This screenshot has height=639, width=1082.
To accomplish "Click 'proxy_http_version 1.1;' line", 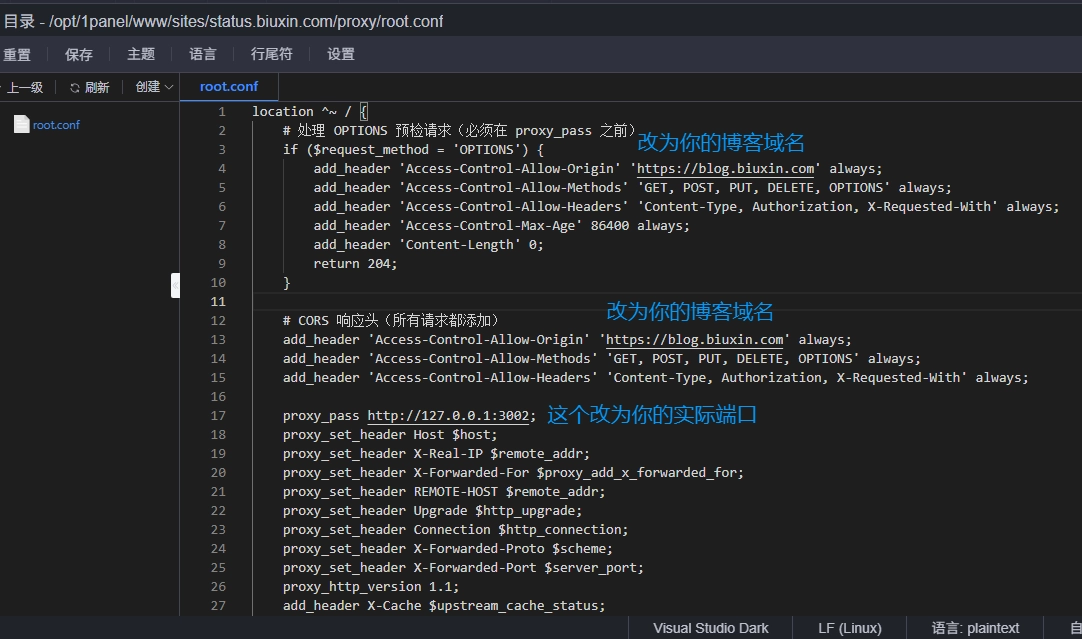I will [x=371, y=587].
